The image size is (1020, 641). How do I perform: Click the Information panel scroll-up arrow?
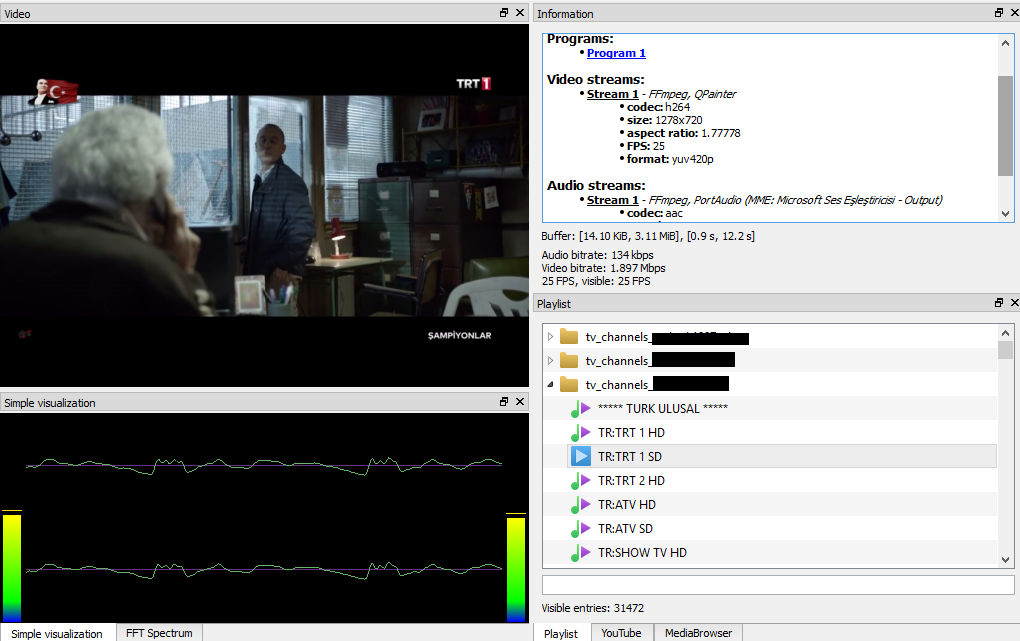point(1005,43)
